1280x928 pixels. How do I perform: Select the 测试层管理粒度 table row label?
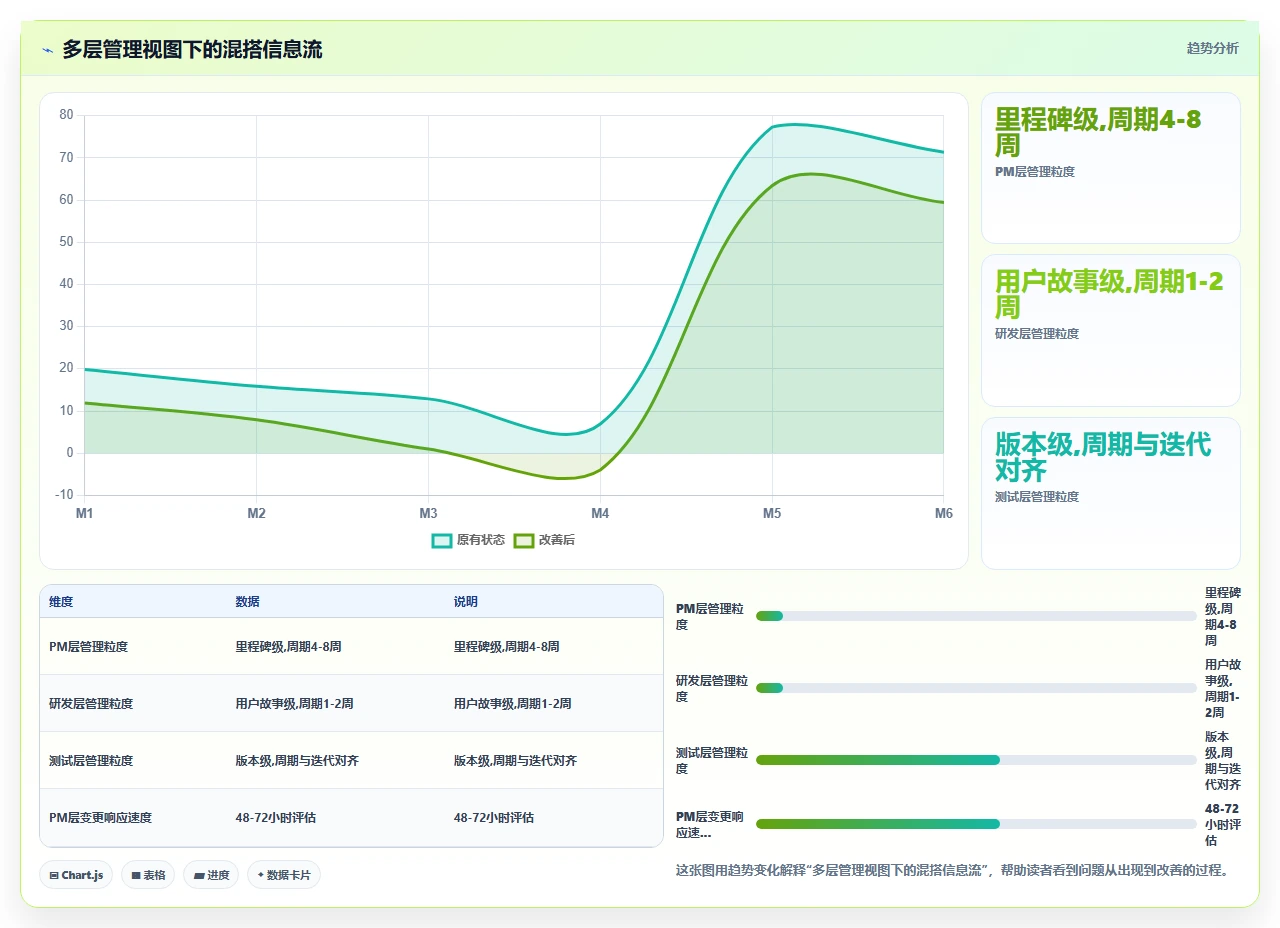point(91,761)
